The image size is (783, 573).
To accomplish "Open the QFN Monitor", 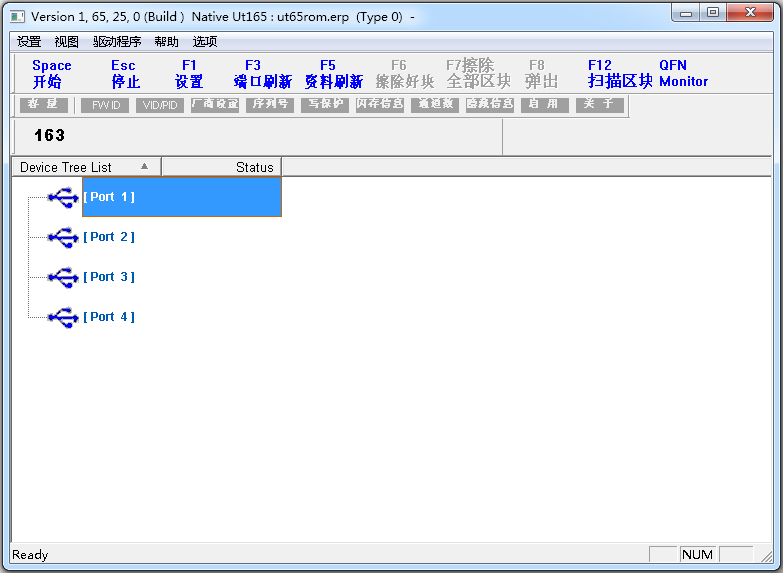I will [x=683, y=73].
